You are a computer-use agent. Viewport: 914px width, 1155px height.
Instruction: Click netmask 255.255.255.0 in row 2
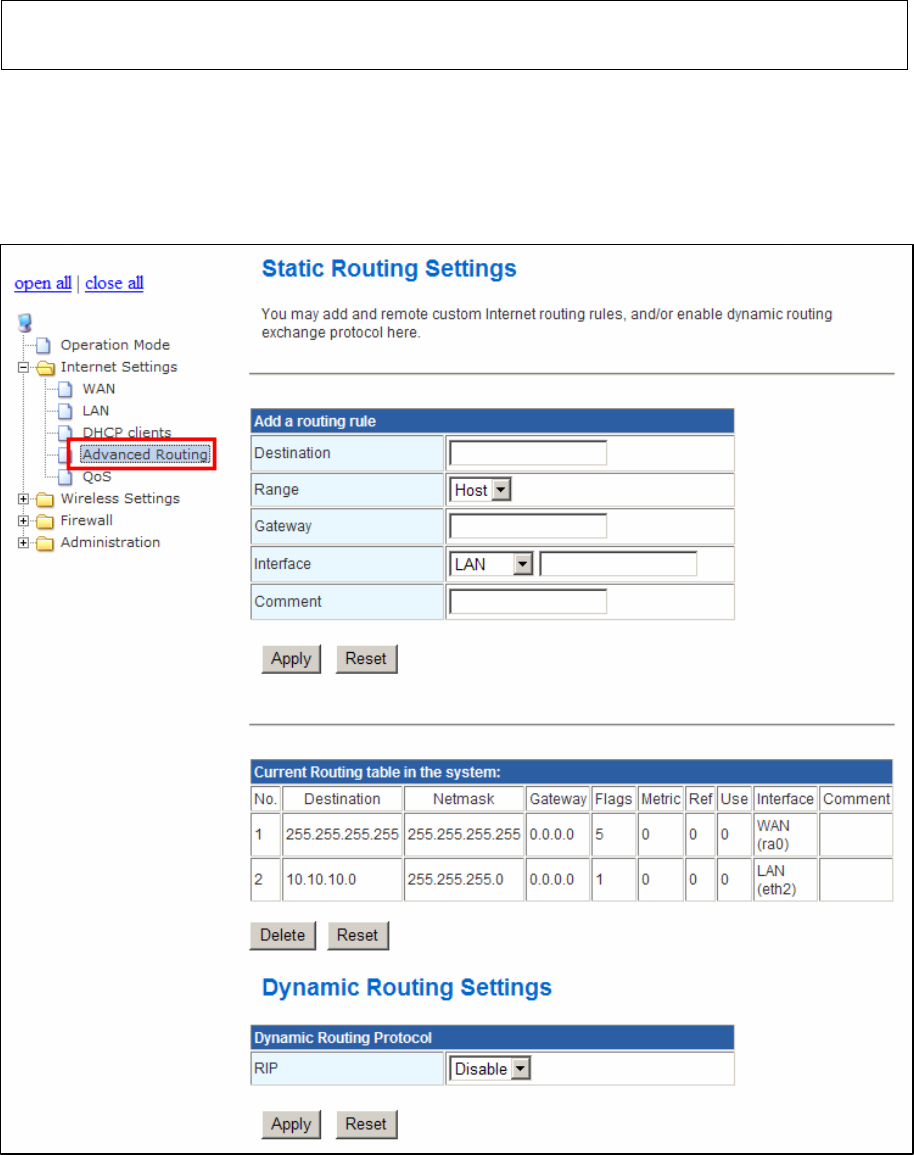pyautogui.click(x=455, y=880)
